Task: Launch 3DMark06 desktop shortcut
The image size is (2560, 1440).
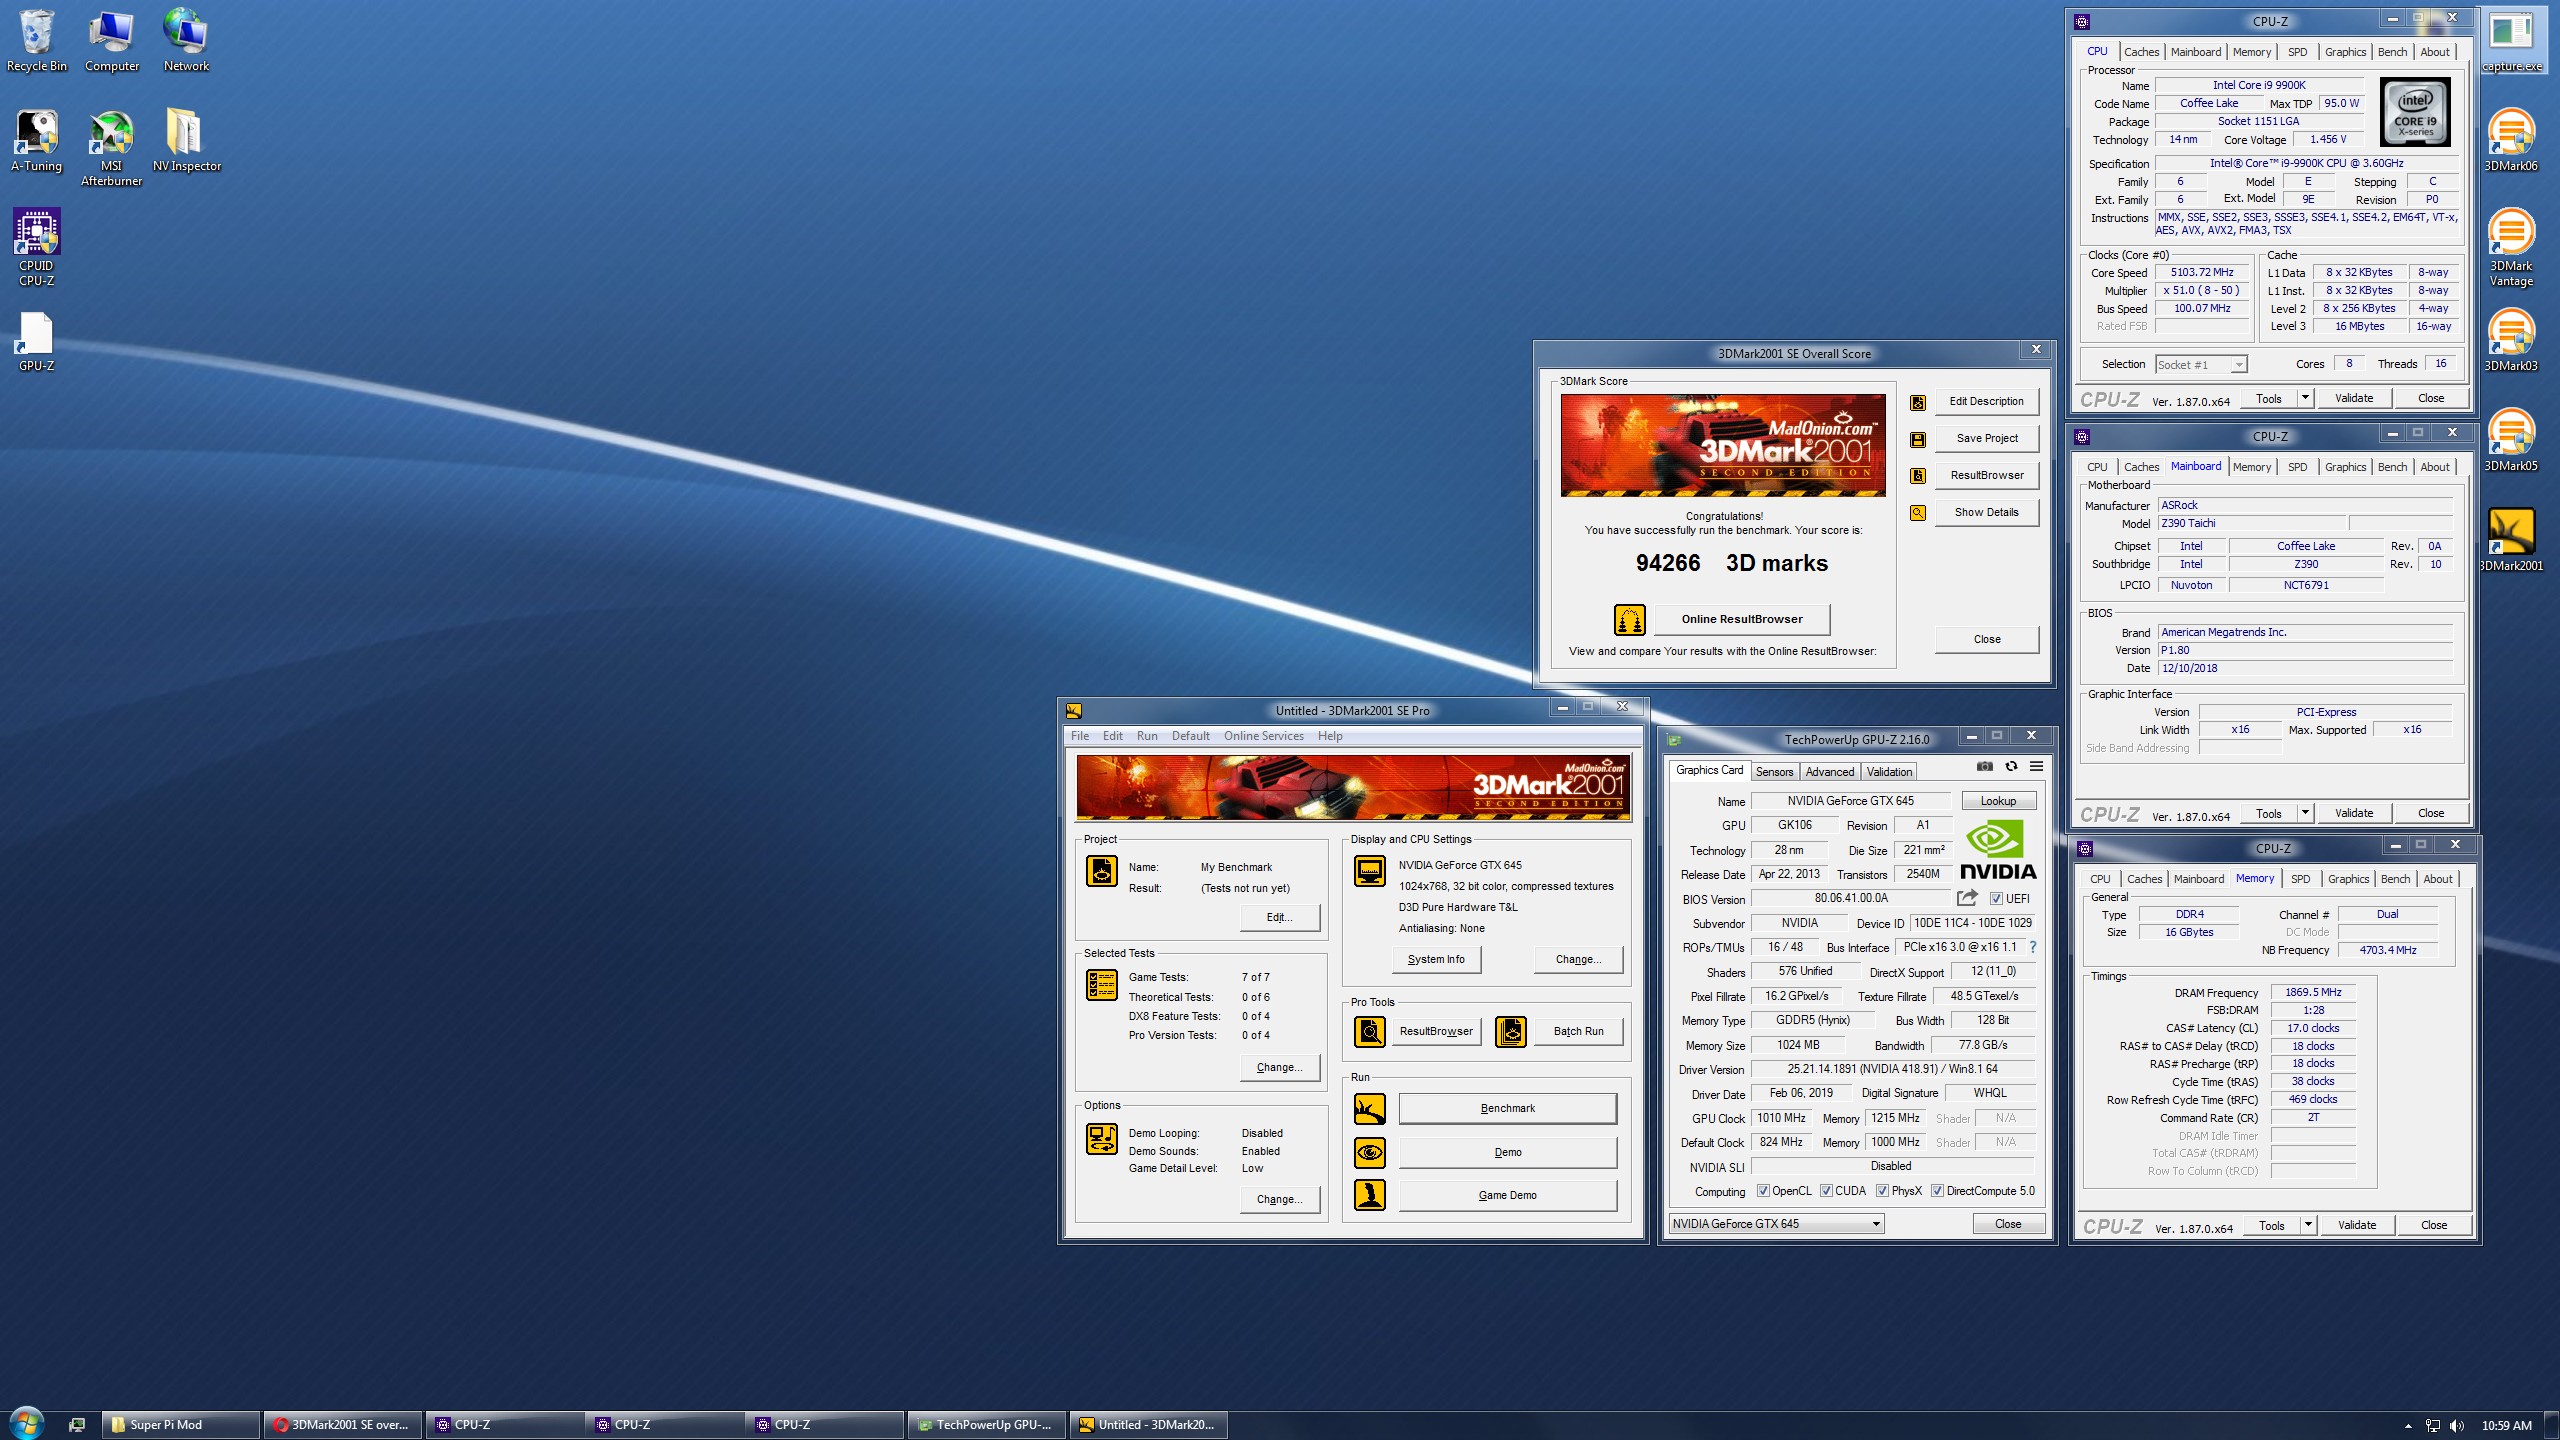Action: point(2511,141)
